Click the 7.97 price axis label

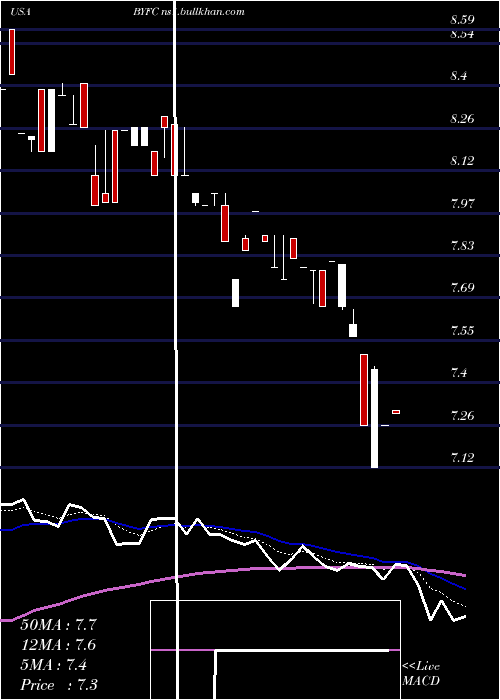[462, 204]
